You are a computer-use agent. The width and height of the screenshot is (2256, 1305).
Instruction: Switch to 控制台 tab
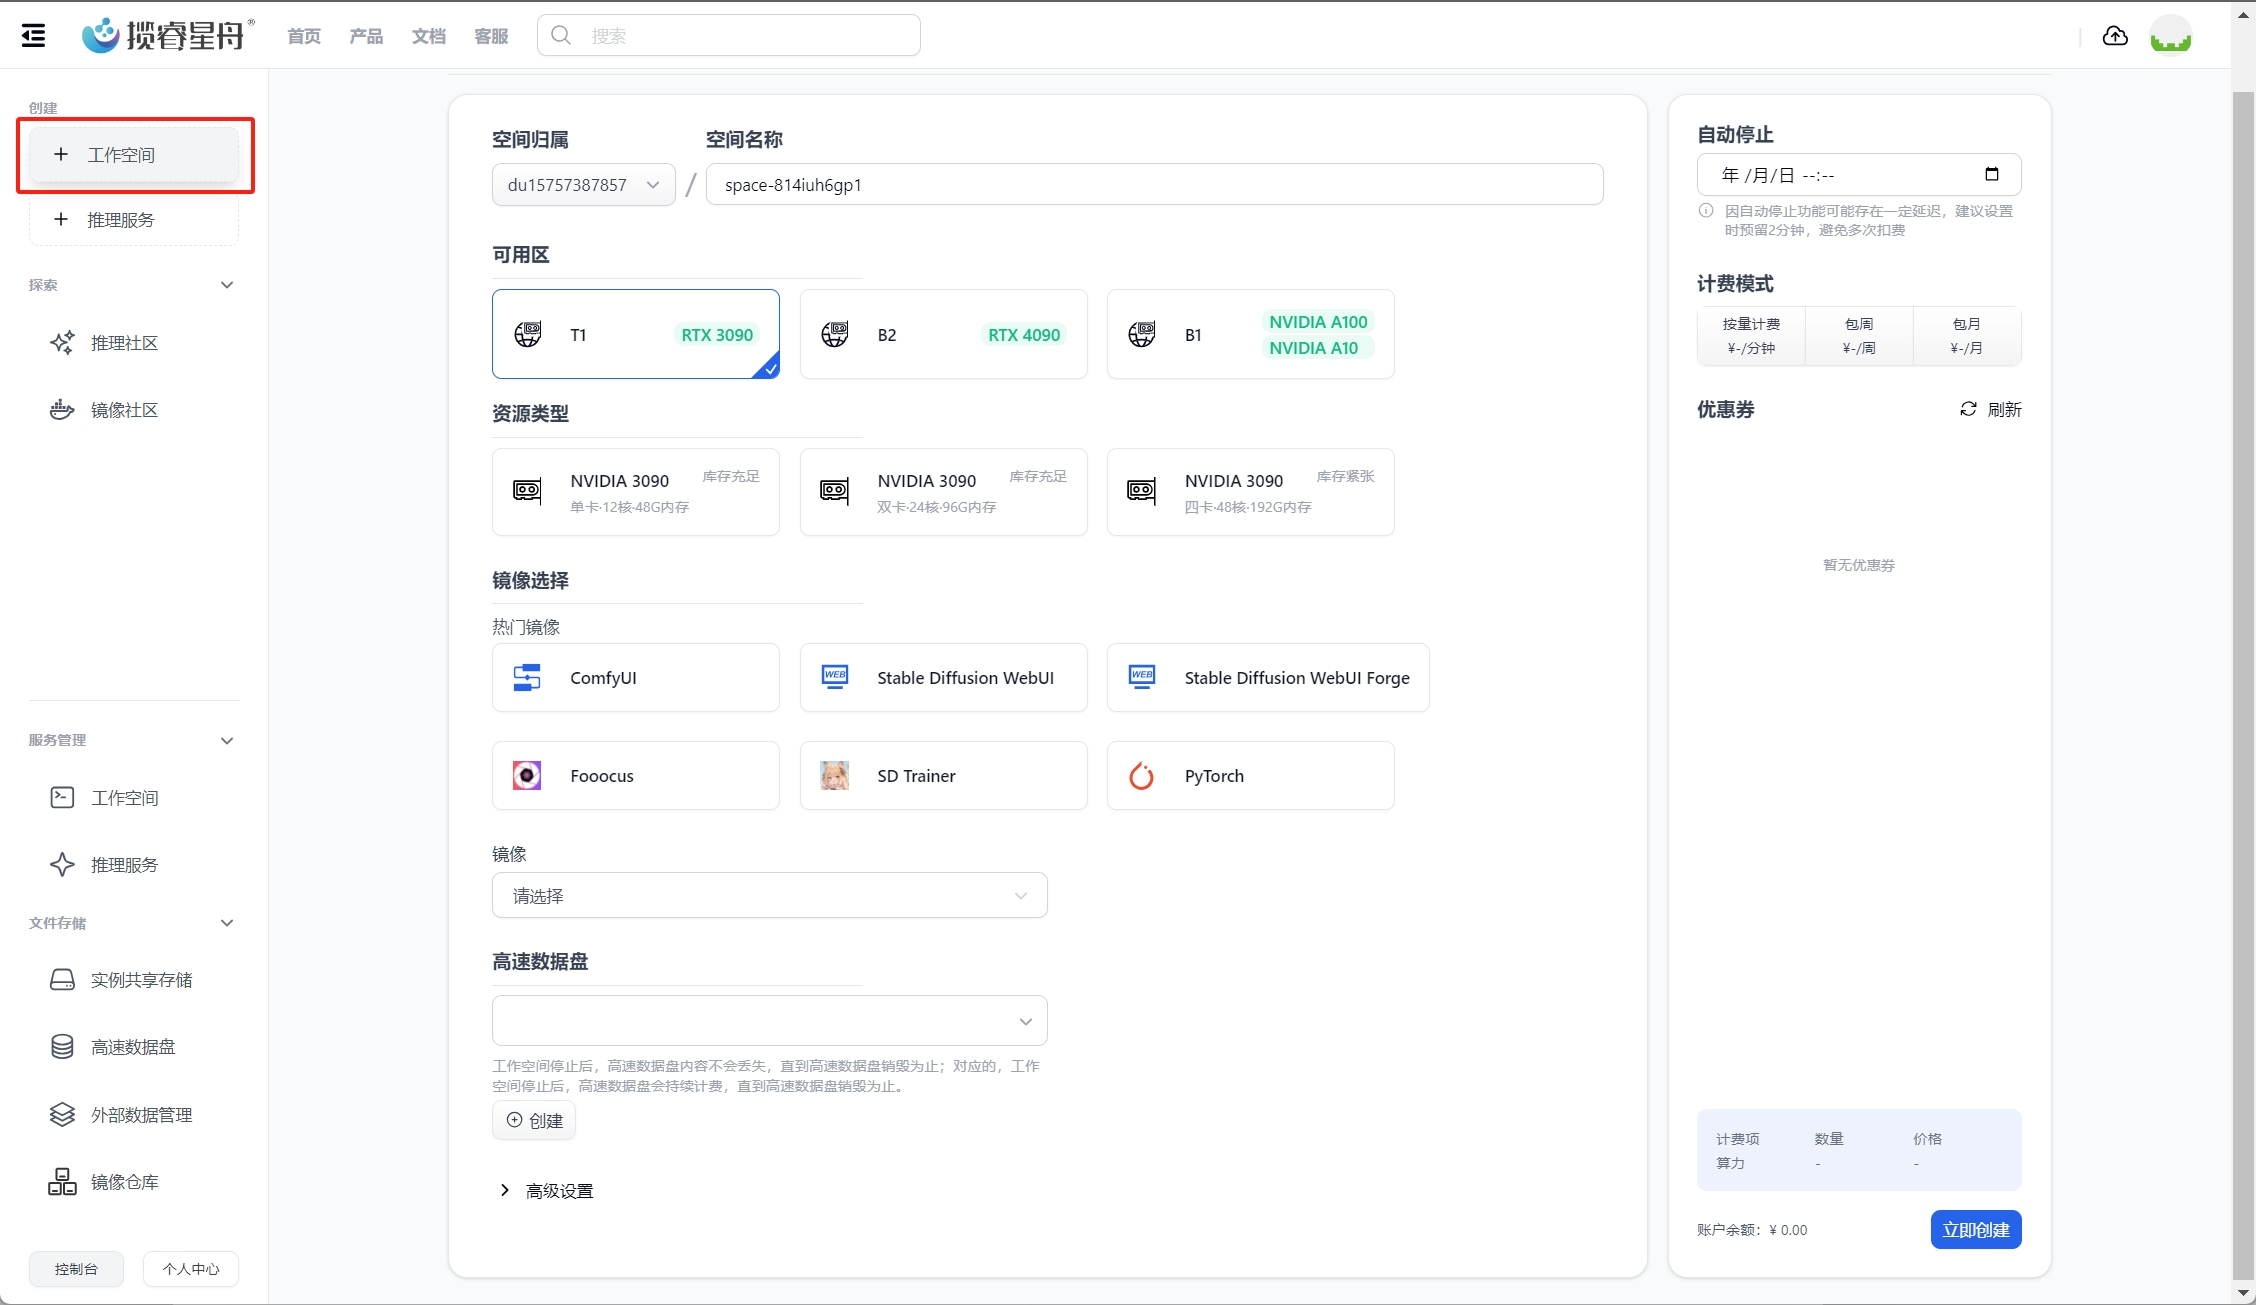(x=76, y=1269)
